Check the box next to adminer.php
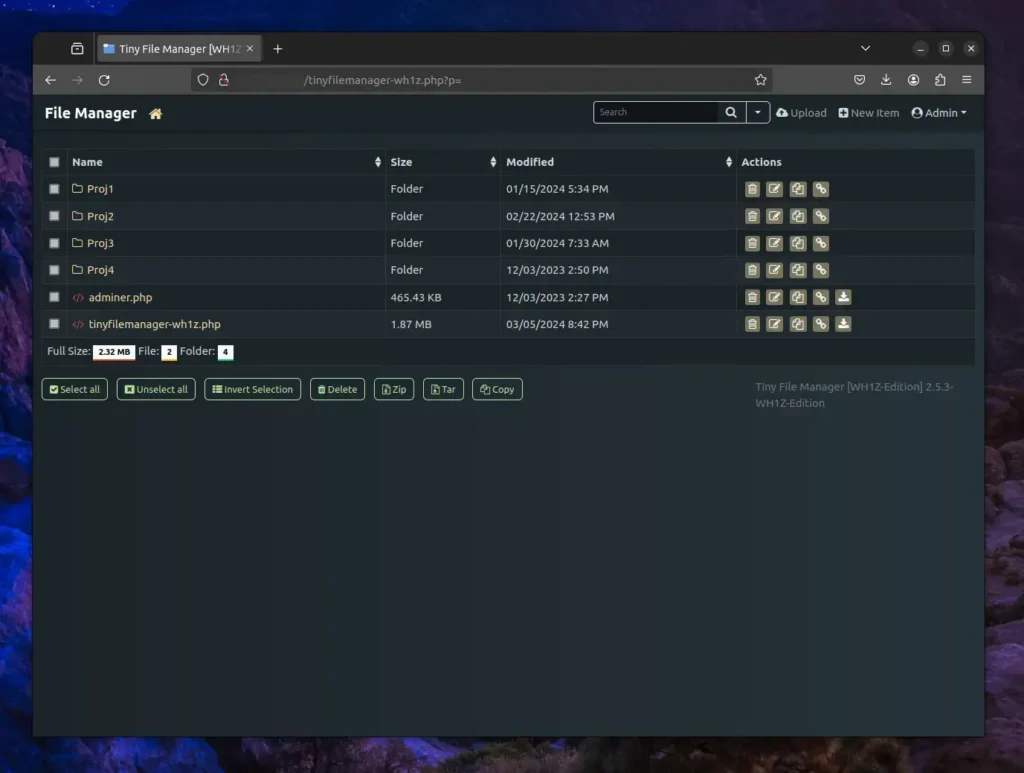The height and width of the screenshot is (773, 1024). 54,297
